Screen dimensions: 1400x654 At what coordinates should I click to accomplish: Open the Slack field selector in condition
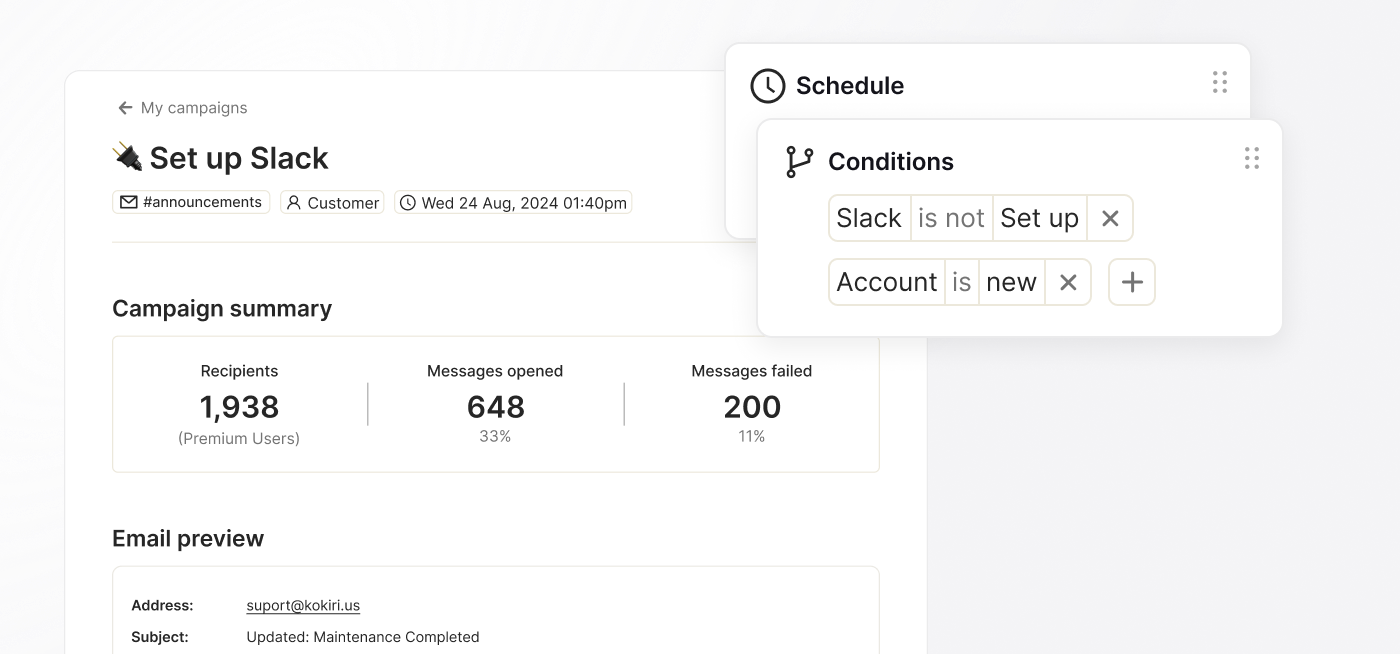pyautogui.click(x=869, y=218)
